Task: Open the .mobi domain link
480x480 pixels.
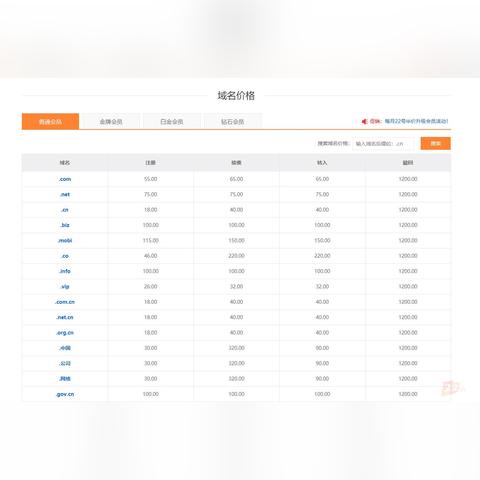Action: [65, 240]
